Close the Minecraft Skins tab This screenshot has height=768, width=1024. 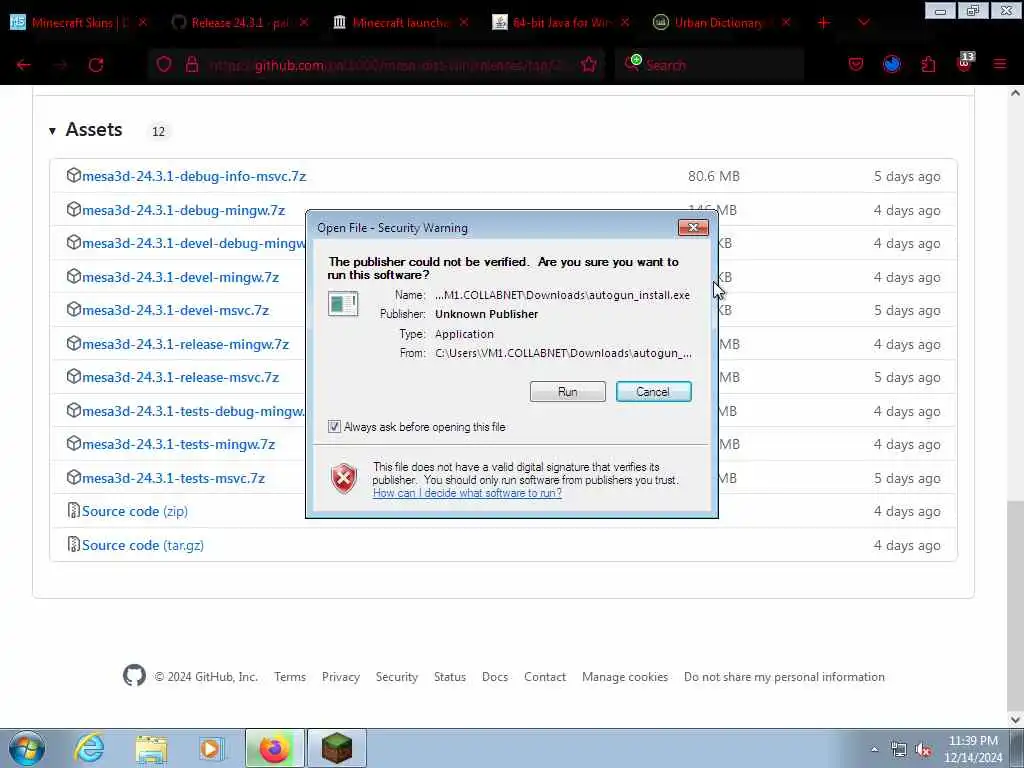click(143, 22)
